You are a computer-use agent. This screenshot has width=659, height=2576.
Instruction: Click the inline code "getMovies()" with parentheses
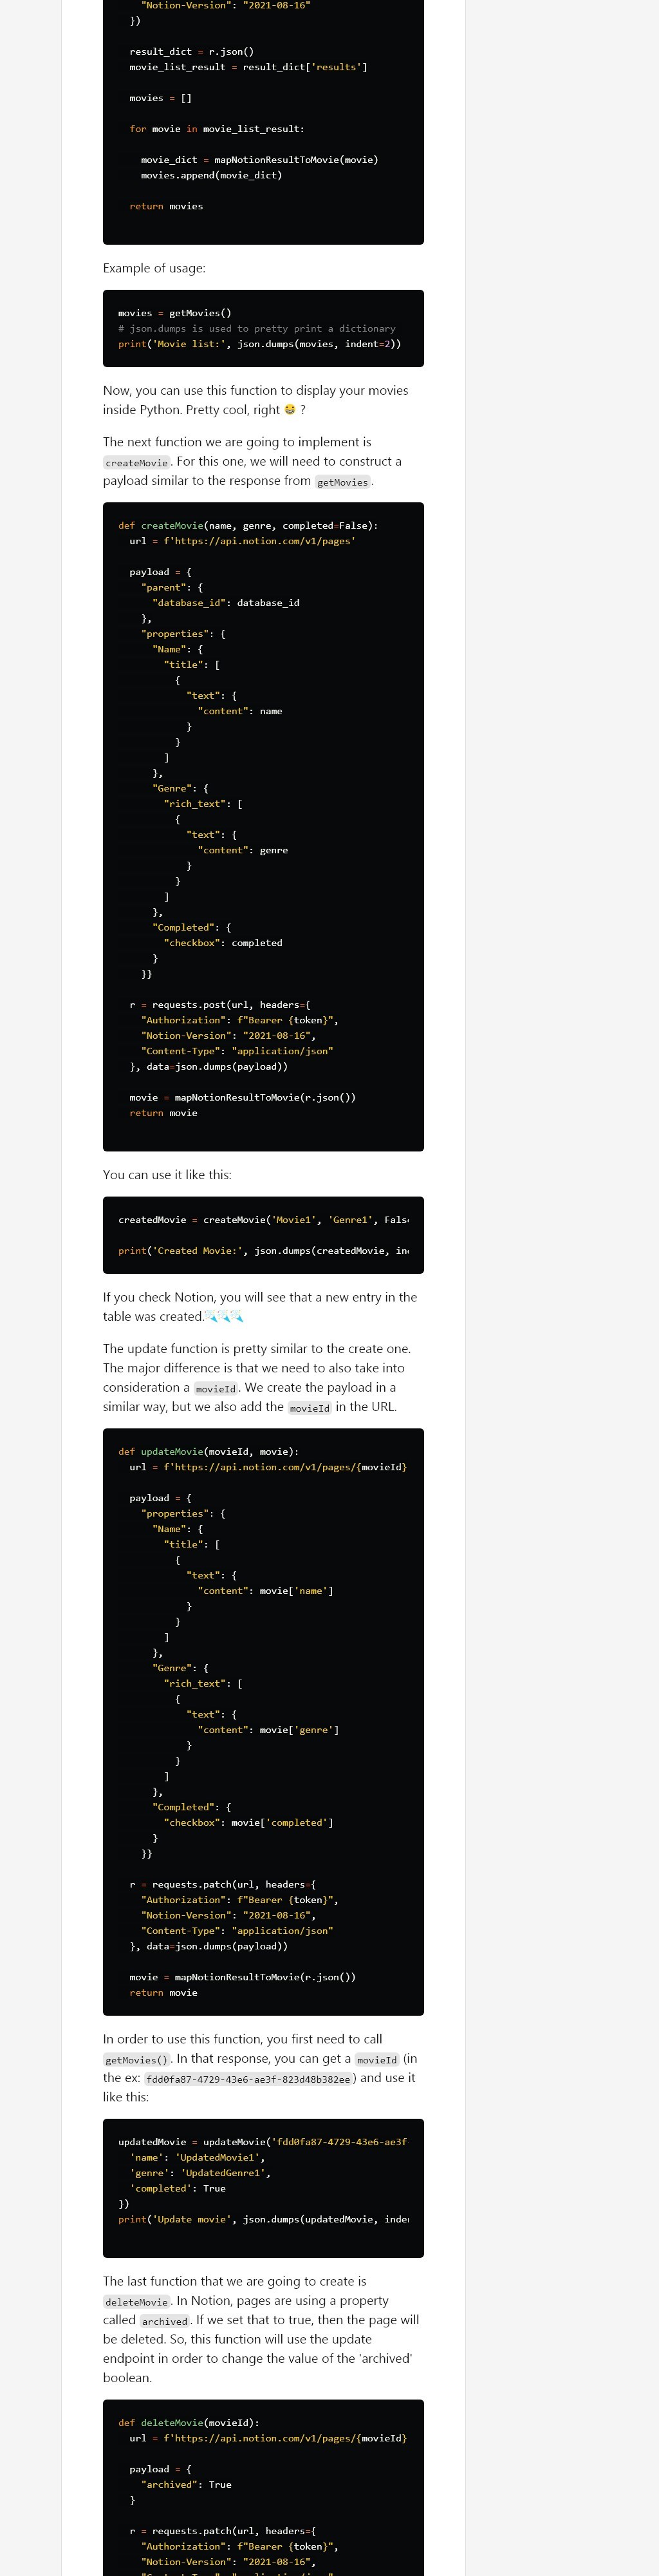137,2059
